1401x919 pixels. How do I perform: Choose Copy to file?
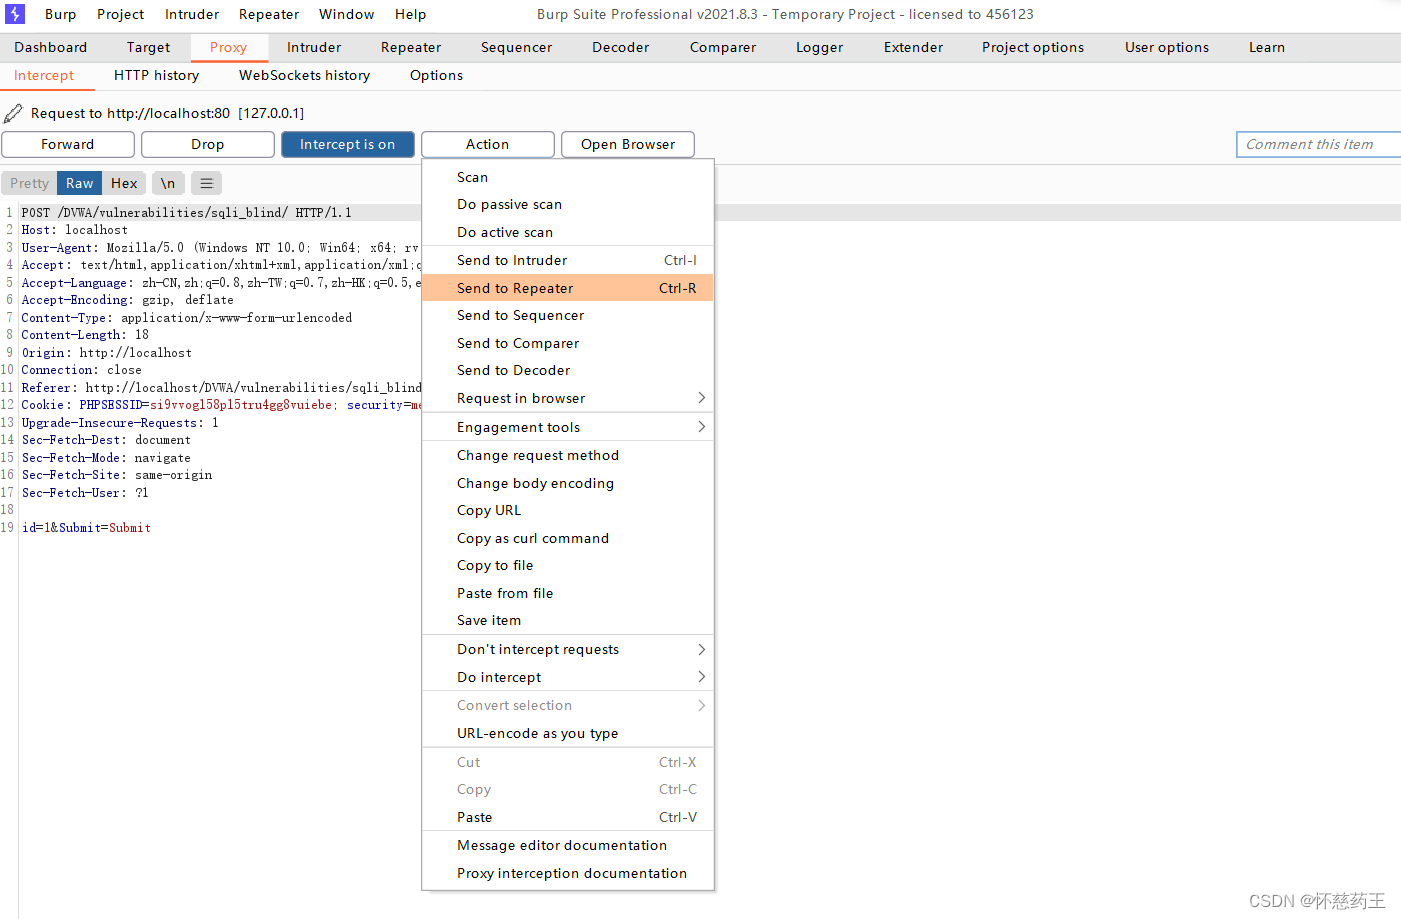568,565
